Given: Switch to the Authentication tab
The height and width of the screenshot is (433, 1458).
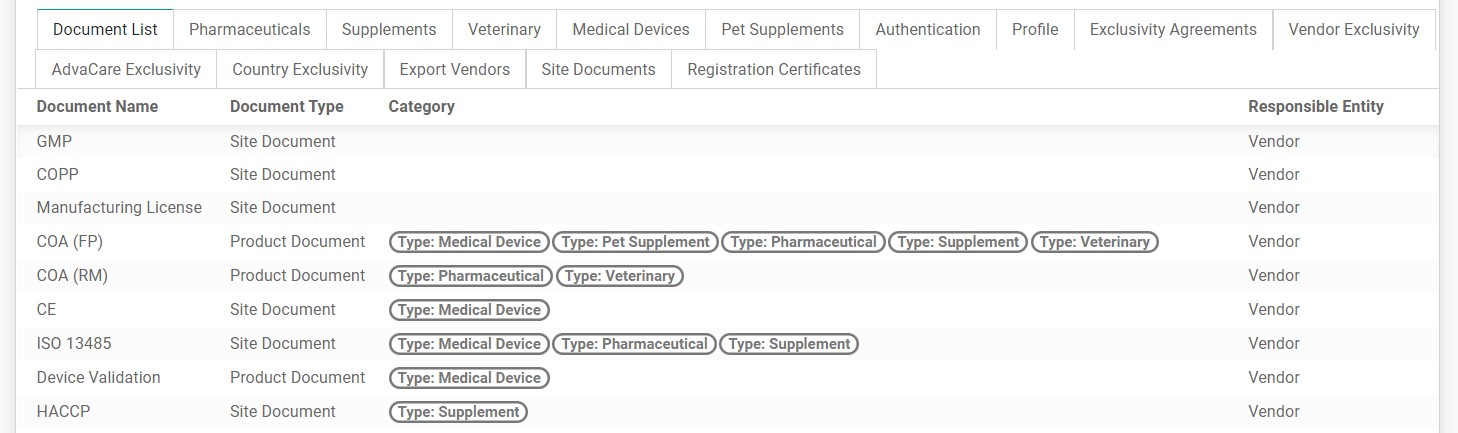Looking at the screenshot, I should pyautogui.click(x=928, y=29).
